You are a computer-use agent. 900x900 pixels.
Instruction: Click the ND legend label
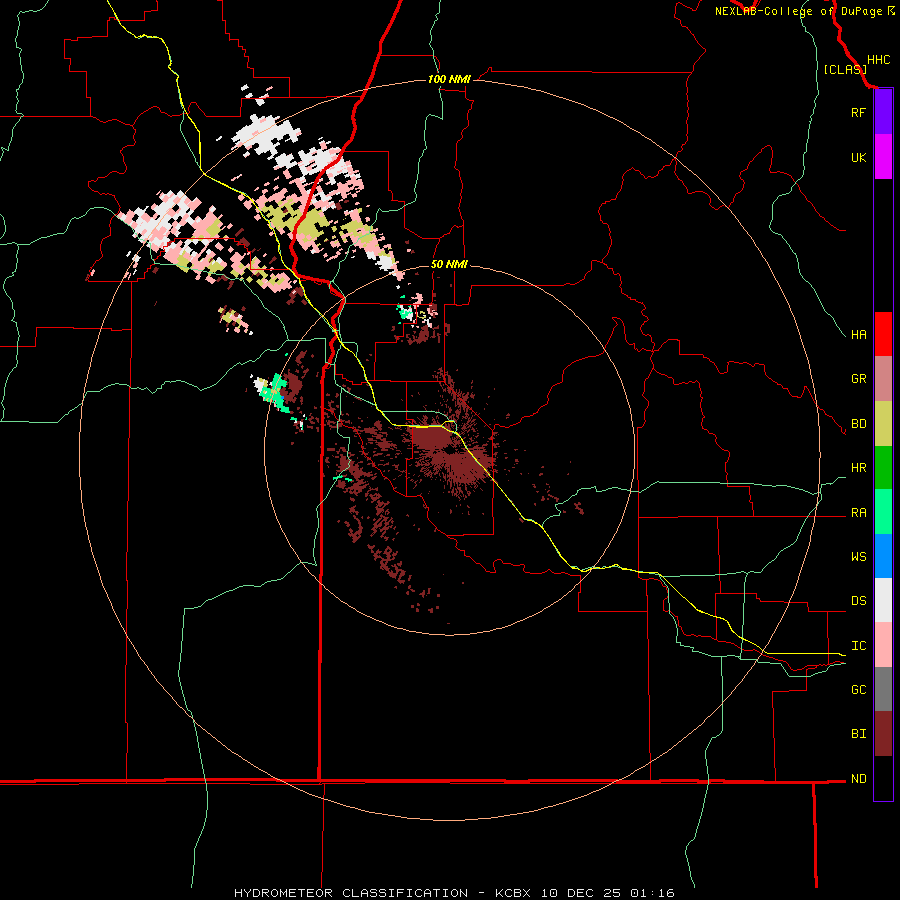(858, 779)
